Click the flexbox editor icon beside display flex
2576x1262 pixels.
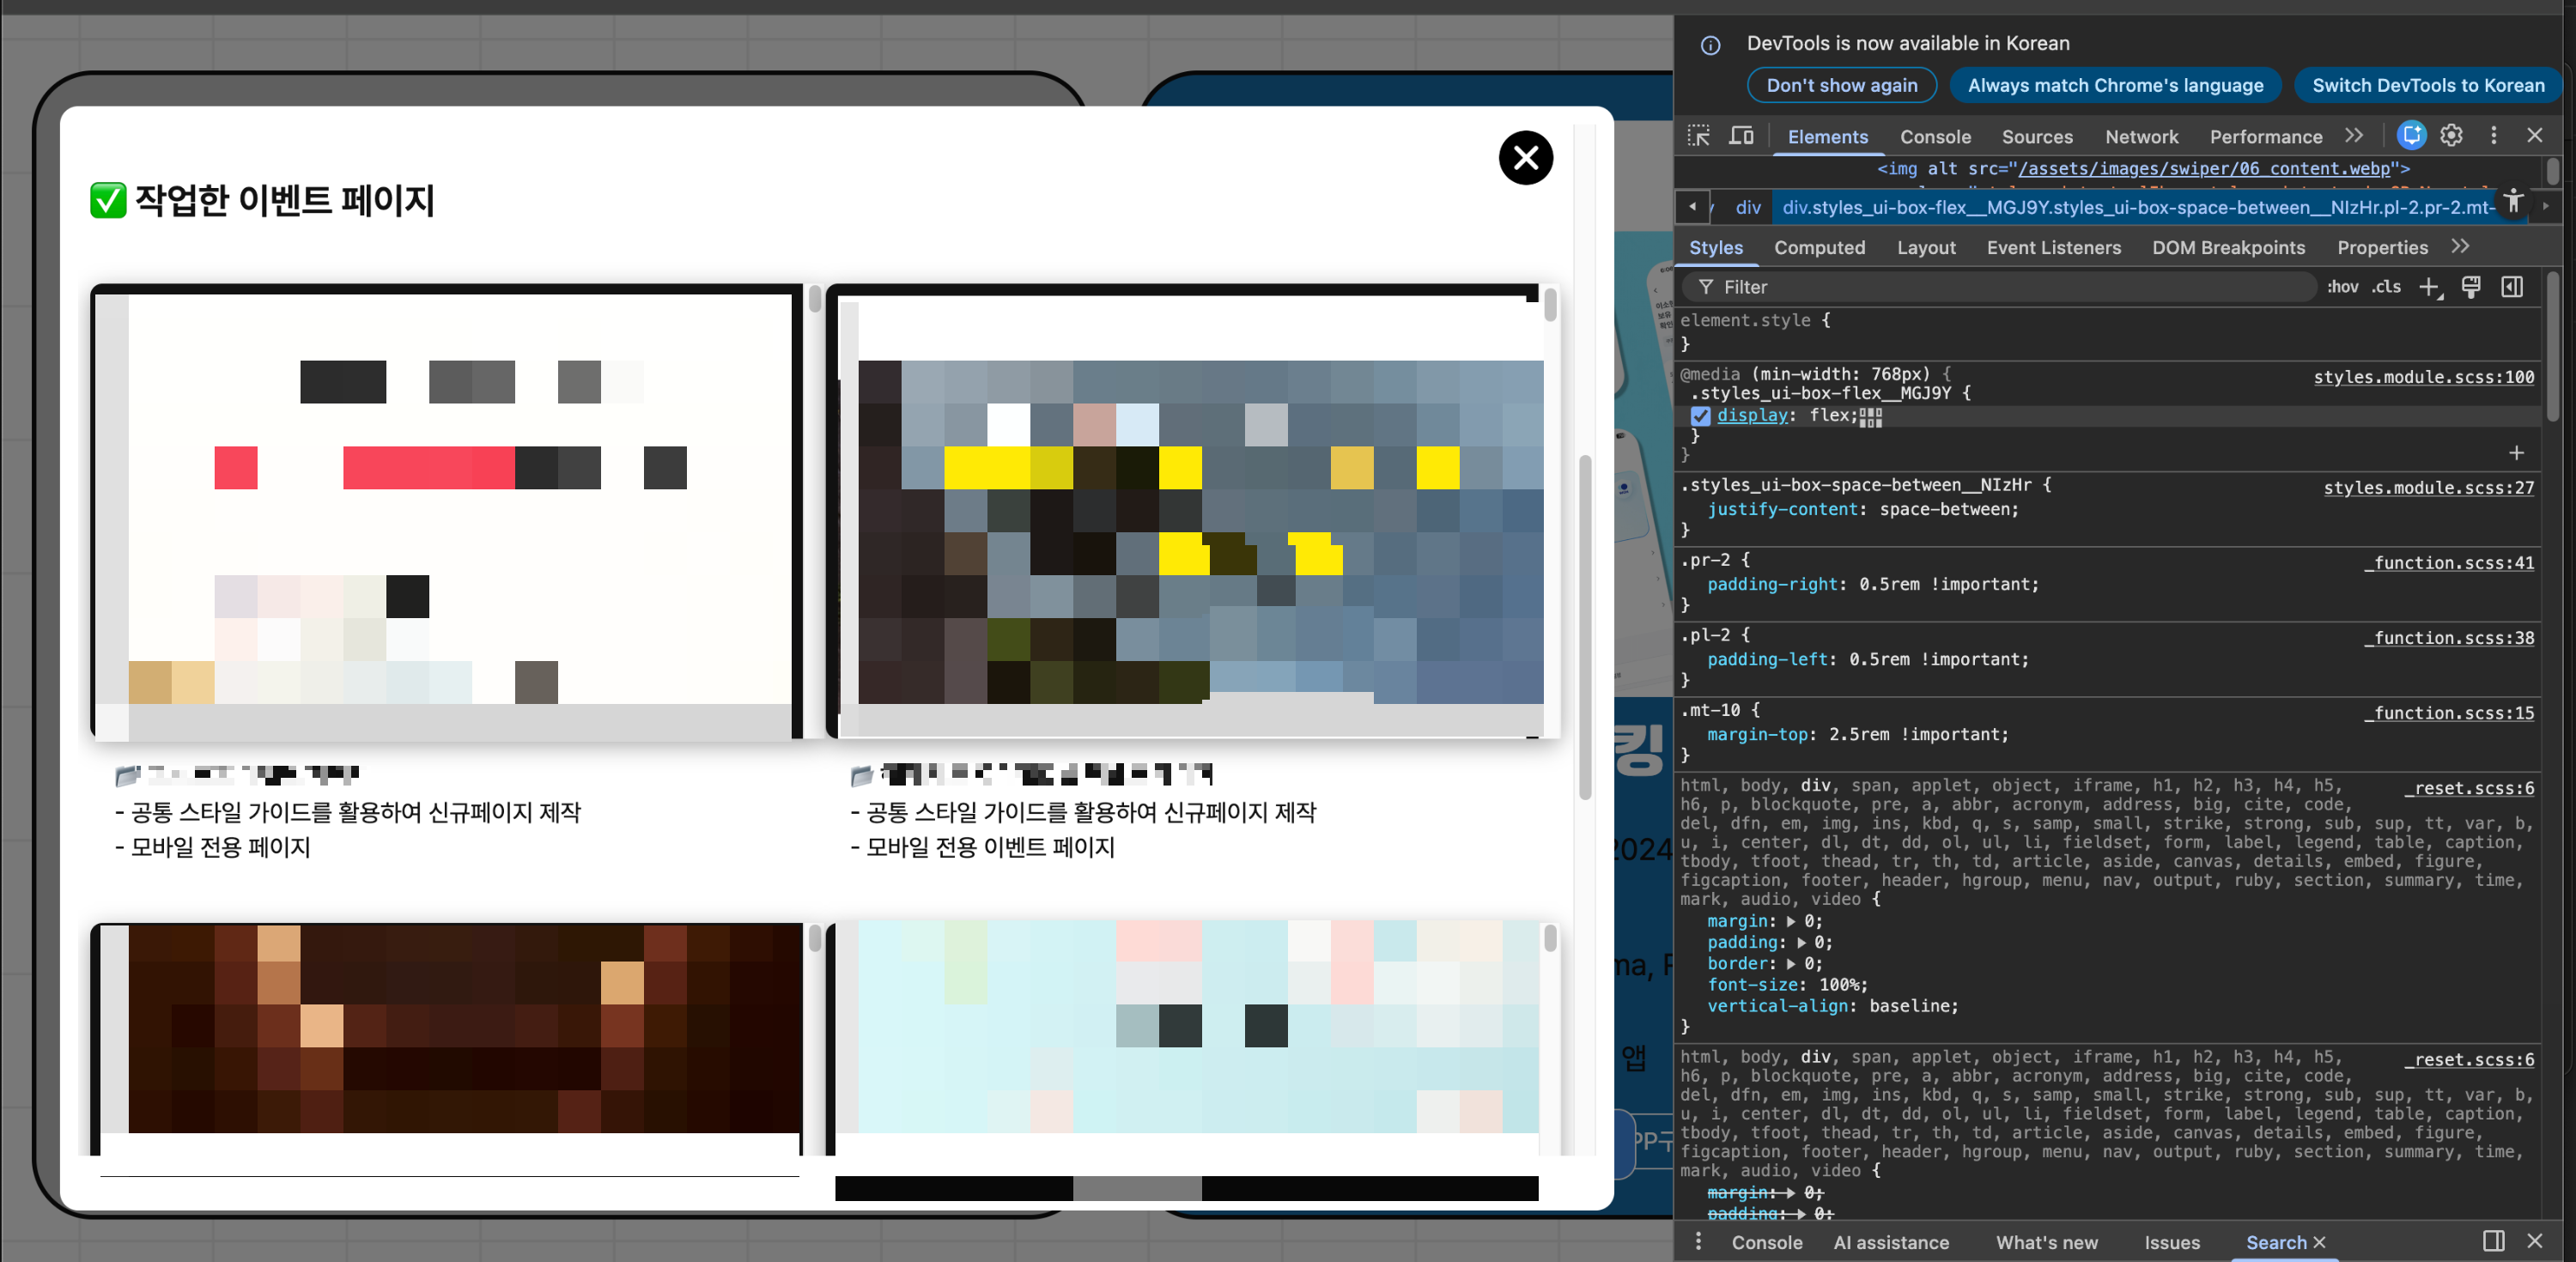point(1871,417)
